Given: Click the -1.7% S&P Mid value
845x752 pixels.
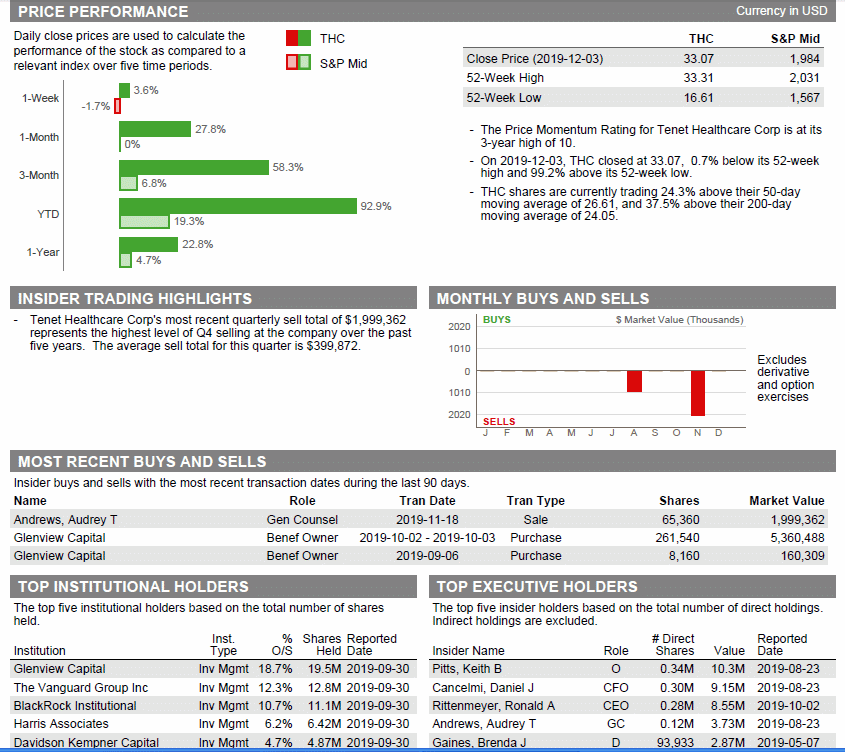Looking at the screenshot, I should (96, 106).
